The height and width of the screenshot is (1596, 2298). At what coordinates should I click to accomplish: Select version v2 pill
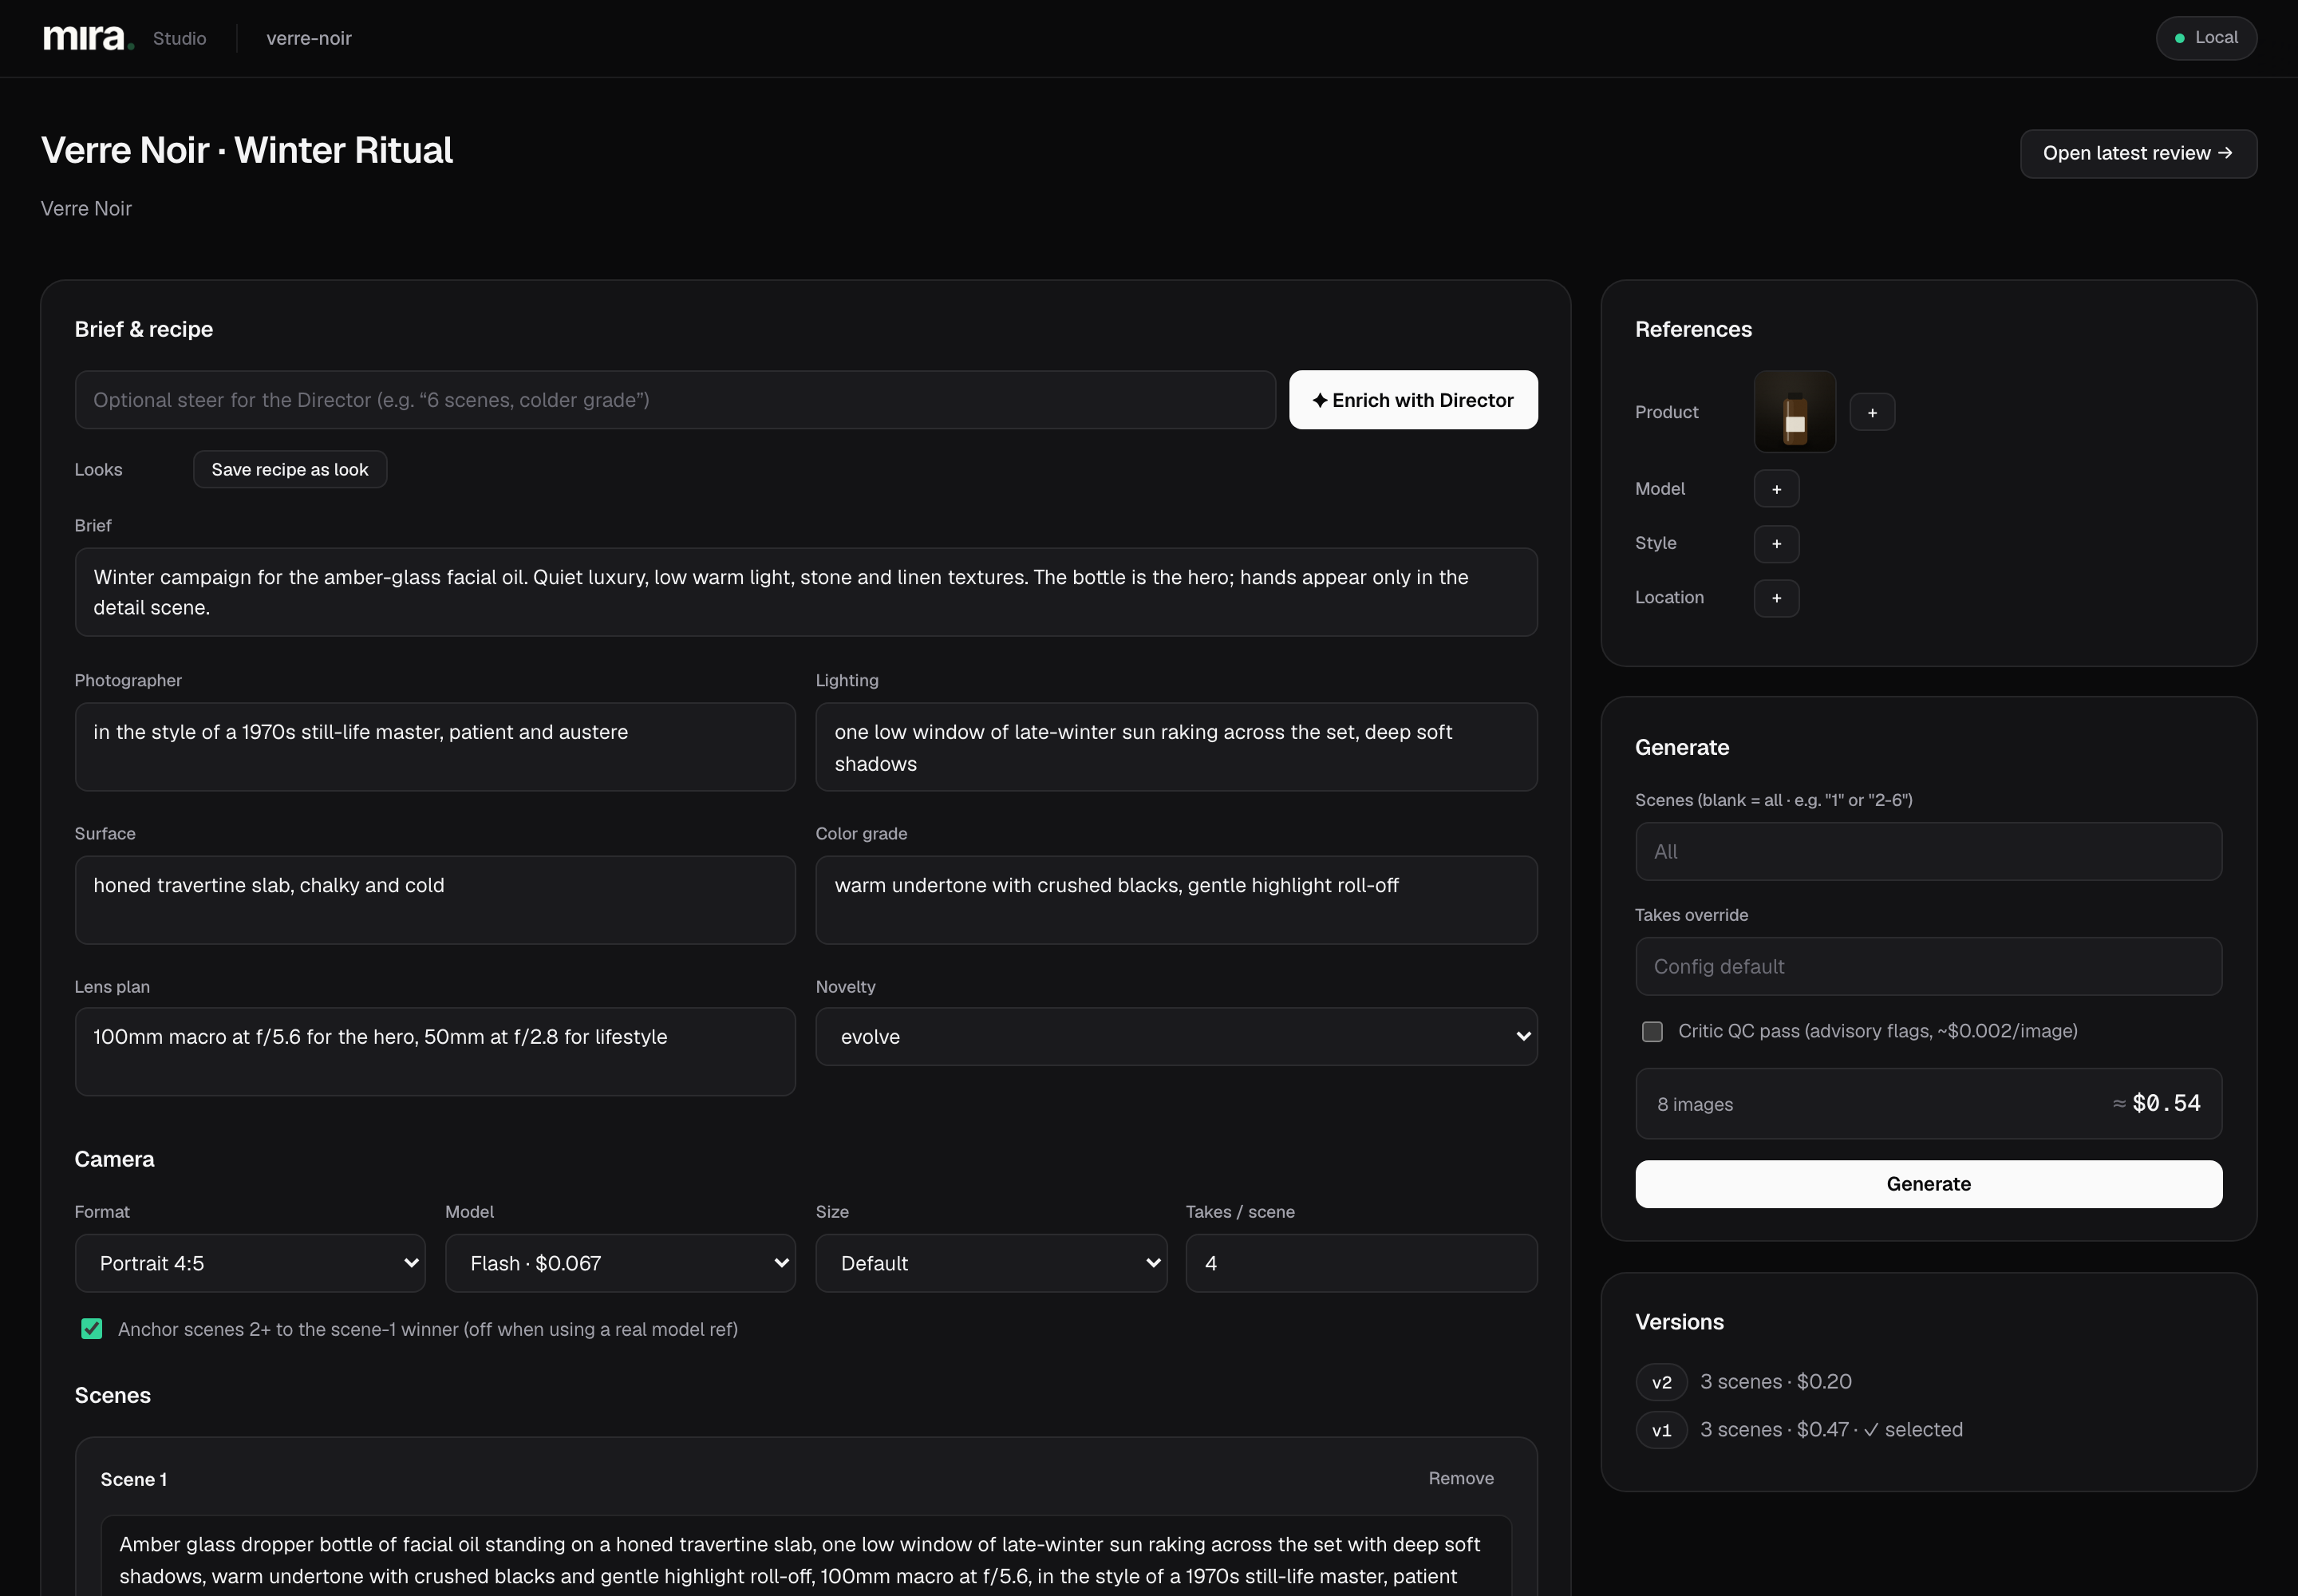[x=1661, y=1382]
